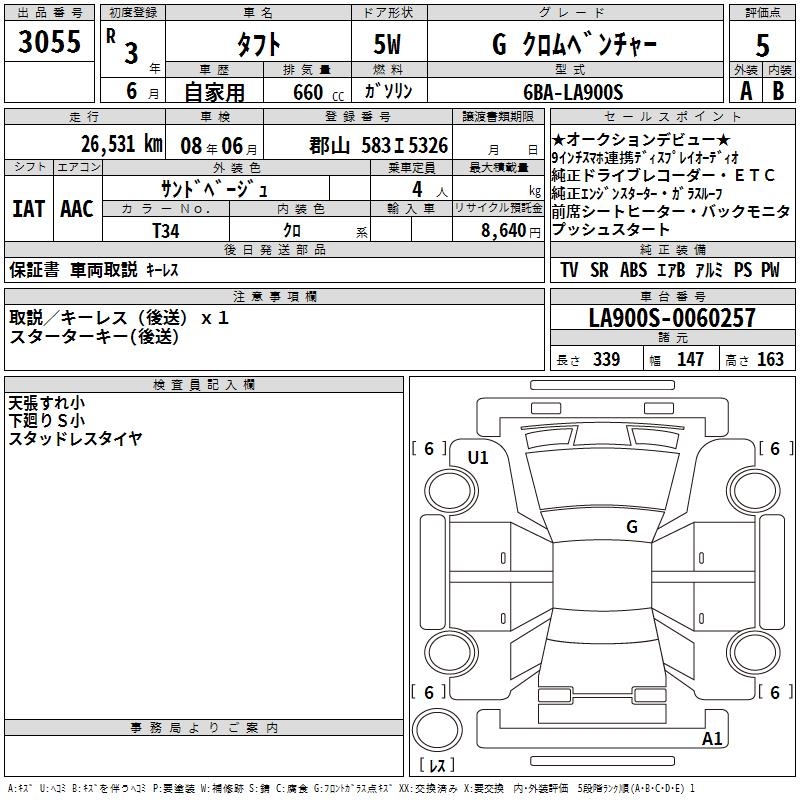Click the exterior grade A cell

746,91
